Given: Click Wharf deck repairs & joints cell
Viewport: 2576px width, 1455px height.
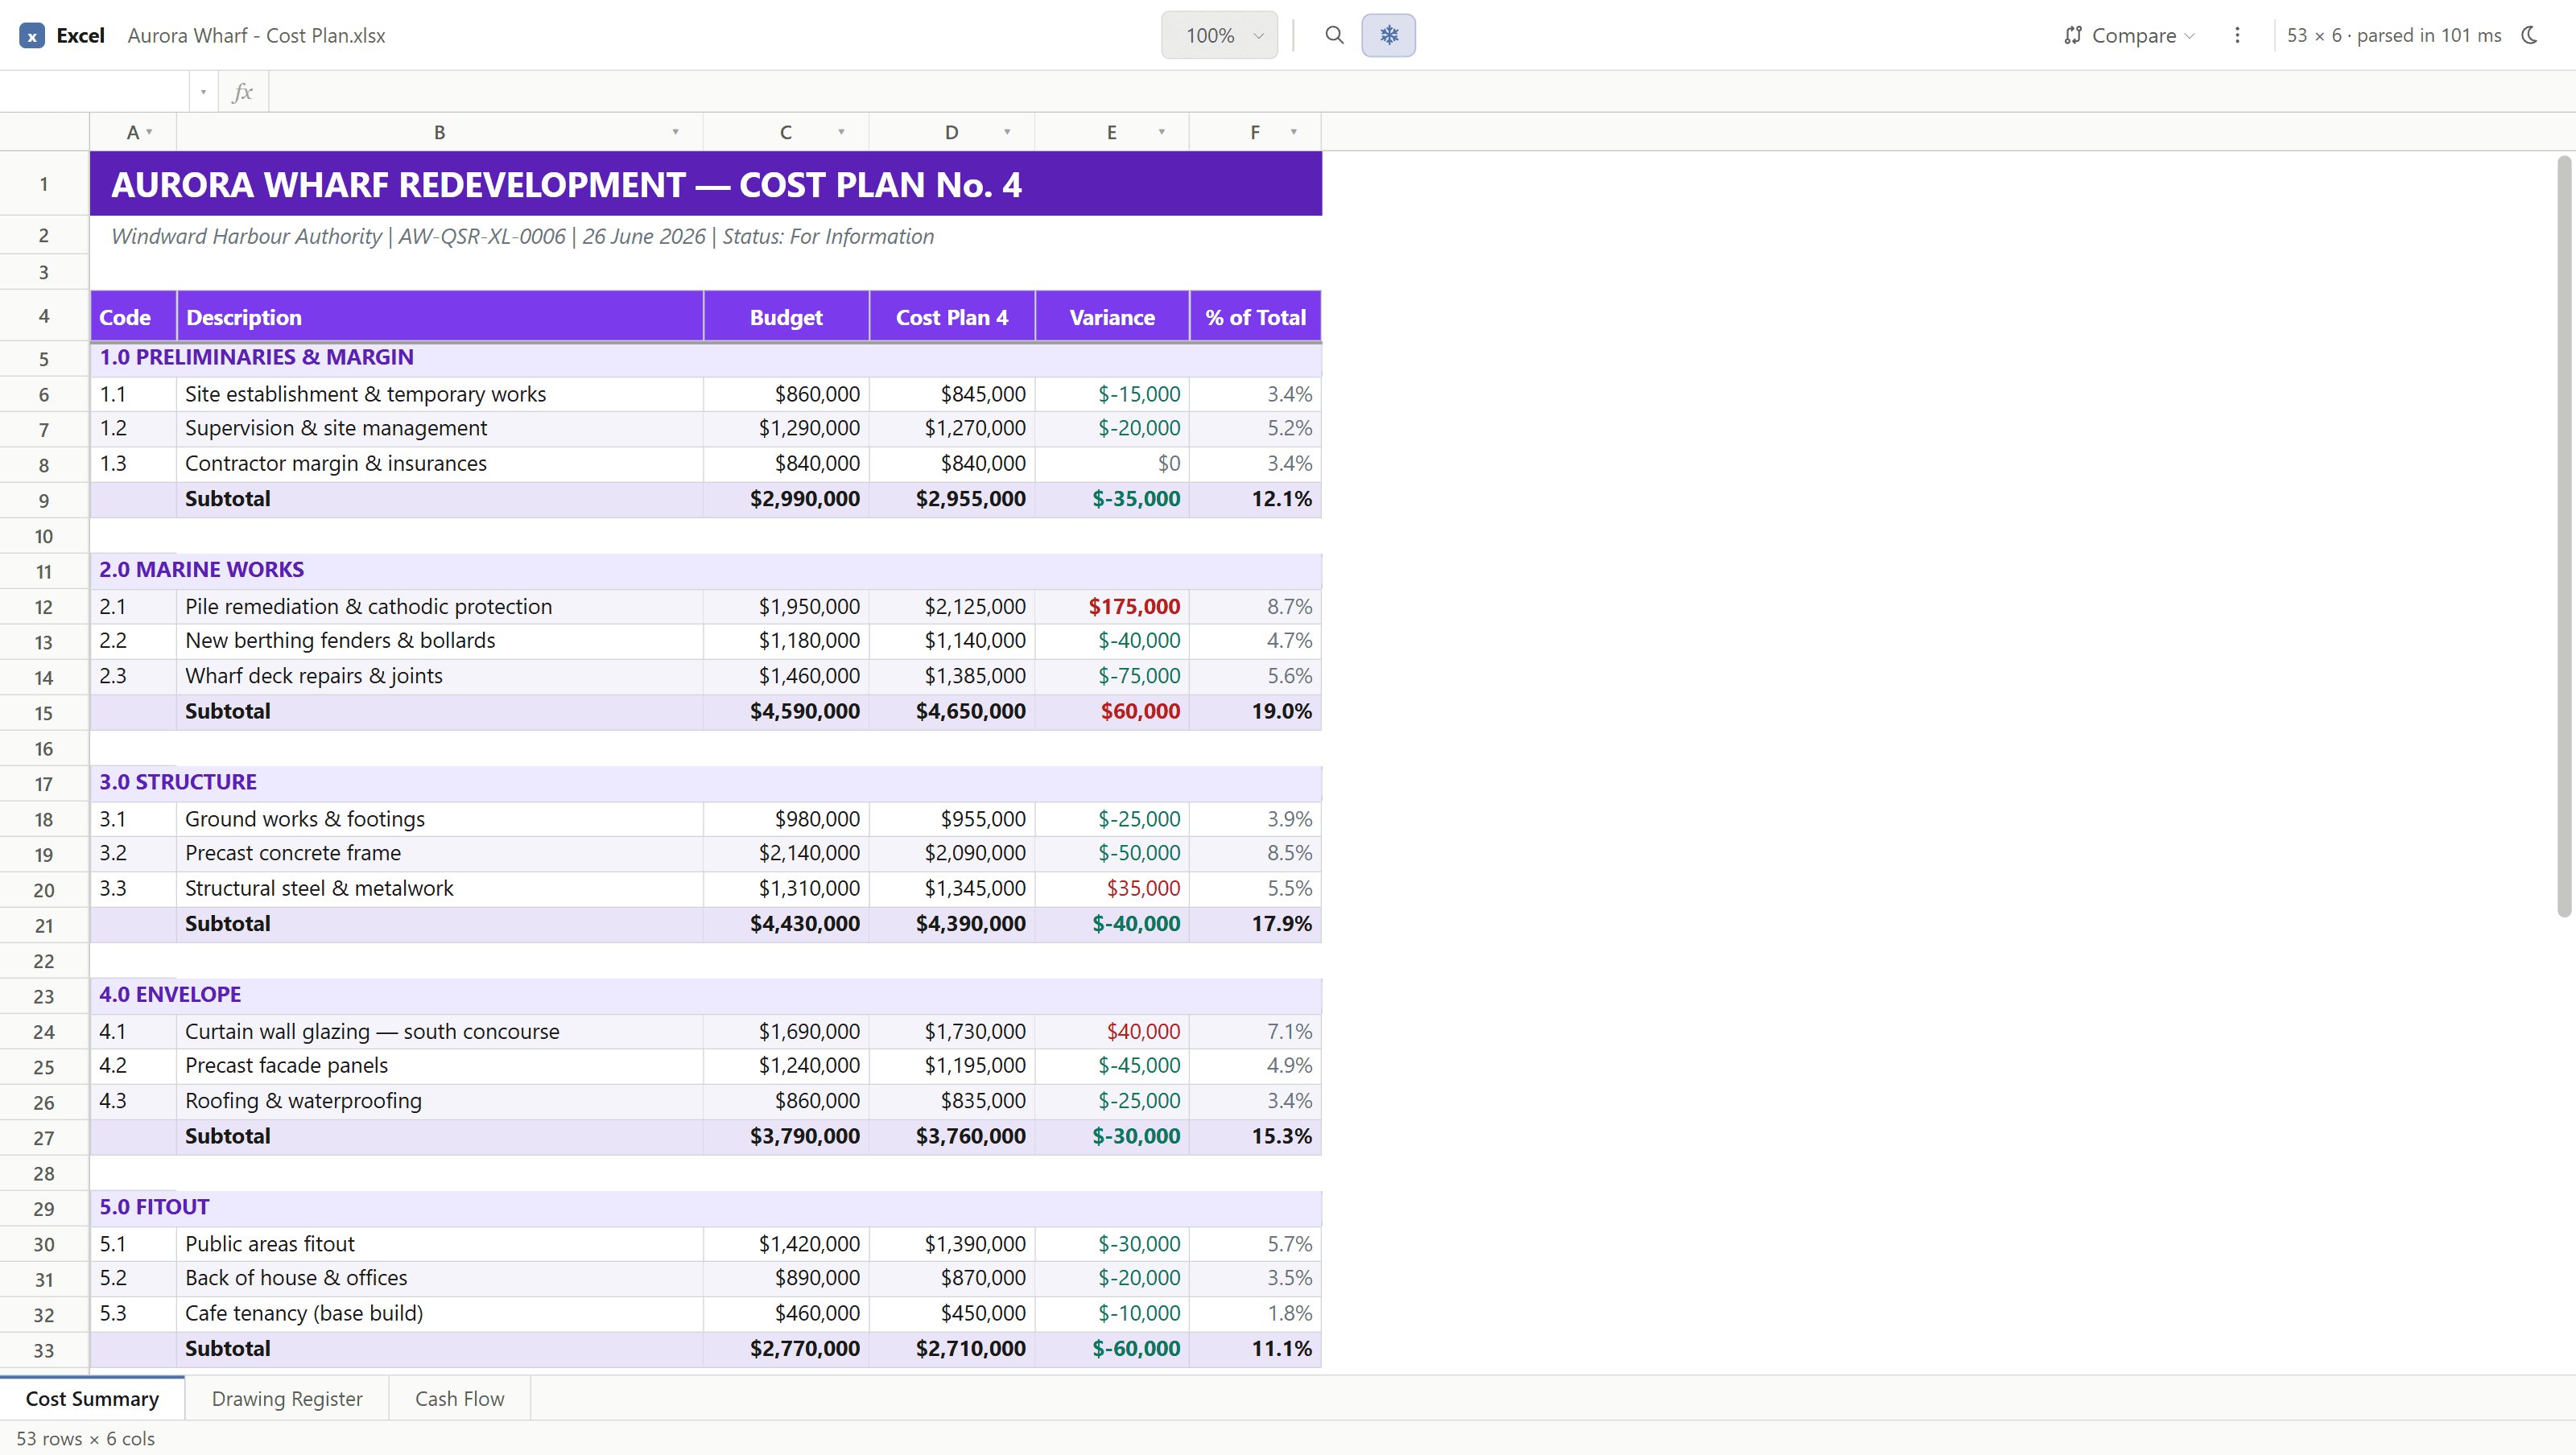Looking at the screenshot, I should point(440,676).
